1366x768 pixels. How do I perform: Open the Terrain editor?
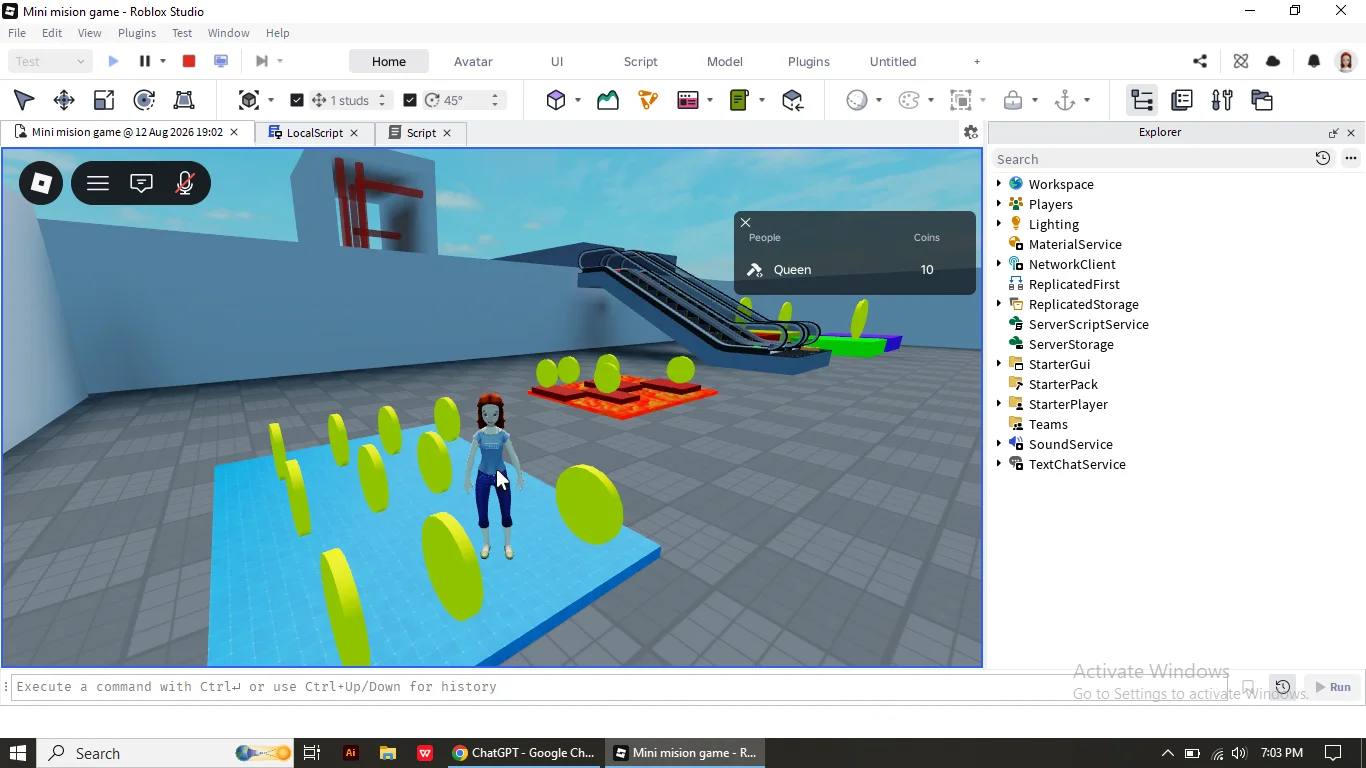pos(608,100)
